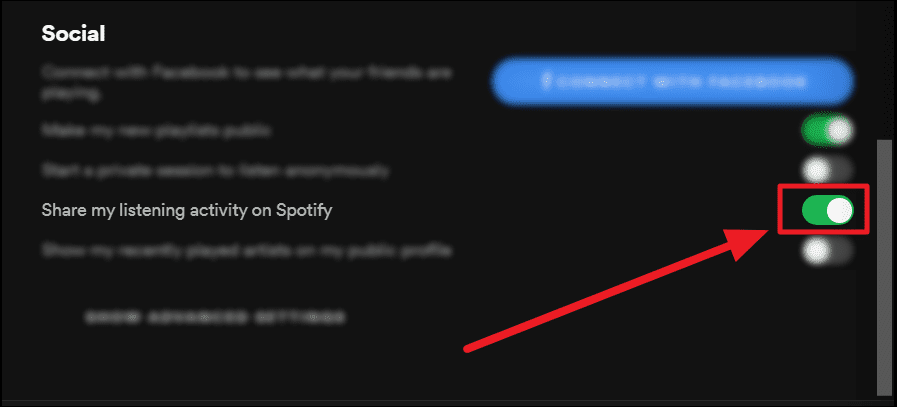Click the red highlight box border
The image size is (897, 407).
[824, 186]
